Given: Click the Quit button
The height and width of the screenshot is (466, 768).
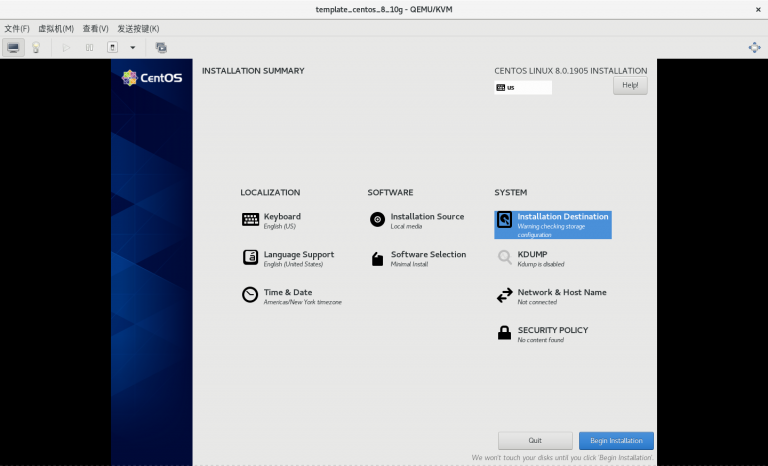Looking at the screenshot, I should [x=535, y=441].
